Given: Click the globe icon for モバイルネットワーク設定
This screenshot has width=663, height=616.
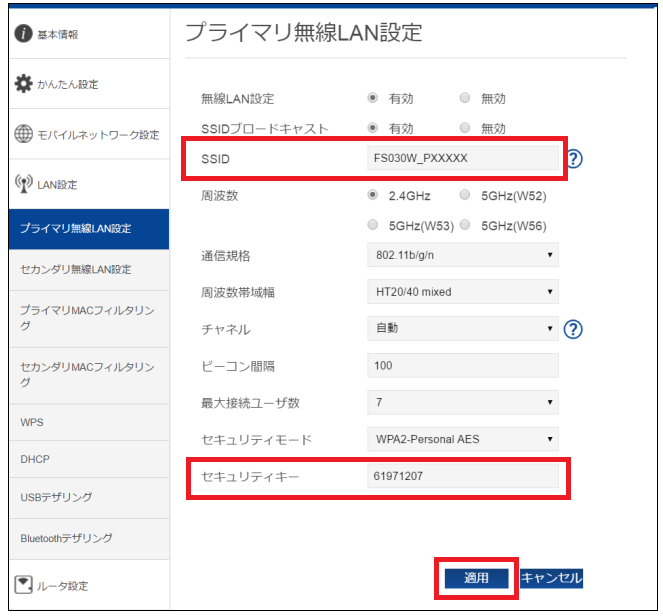Looking at the screenshot, I should pos(24,135).
